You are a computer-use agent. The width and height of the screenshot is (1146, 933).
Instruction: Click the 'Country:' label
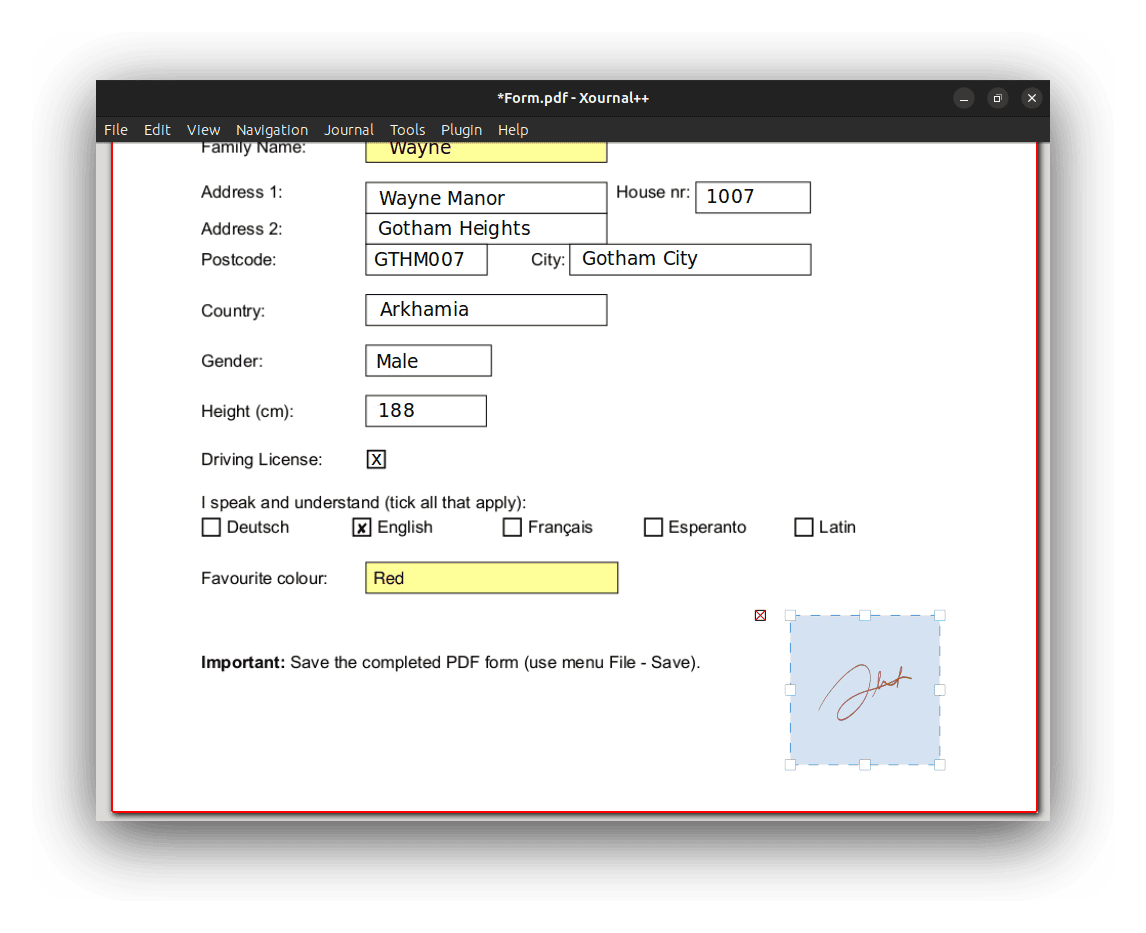click(233, 311)
